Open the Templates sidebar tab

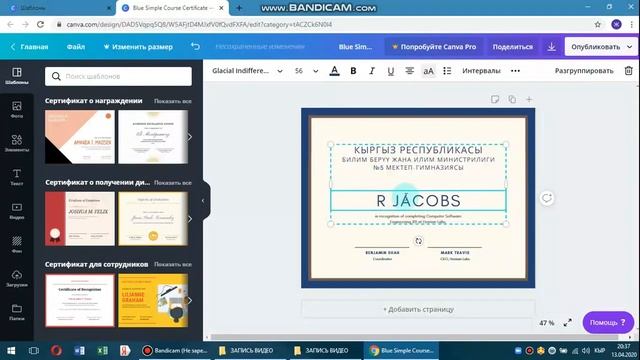[x=17, y=76]
